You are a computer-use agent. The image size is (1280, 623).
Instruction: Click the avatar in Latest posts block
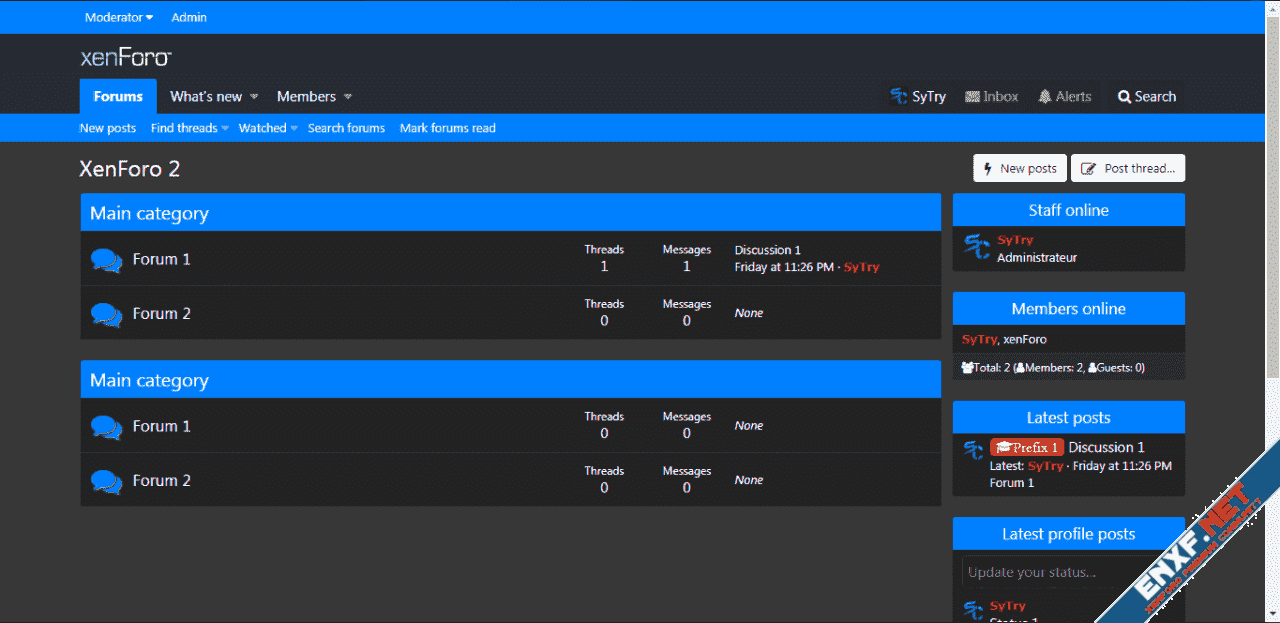973,450
